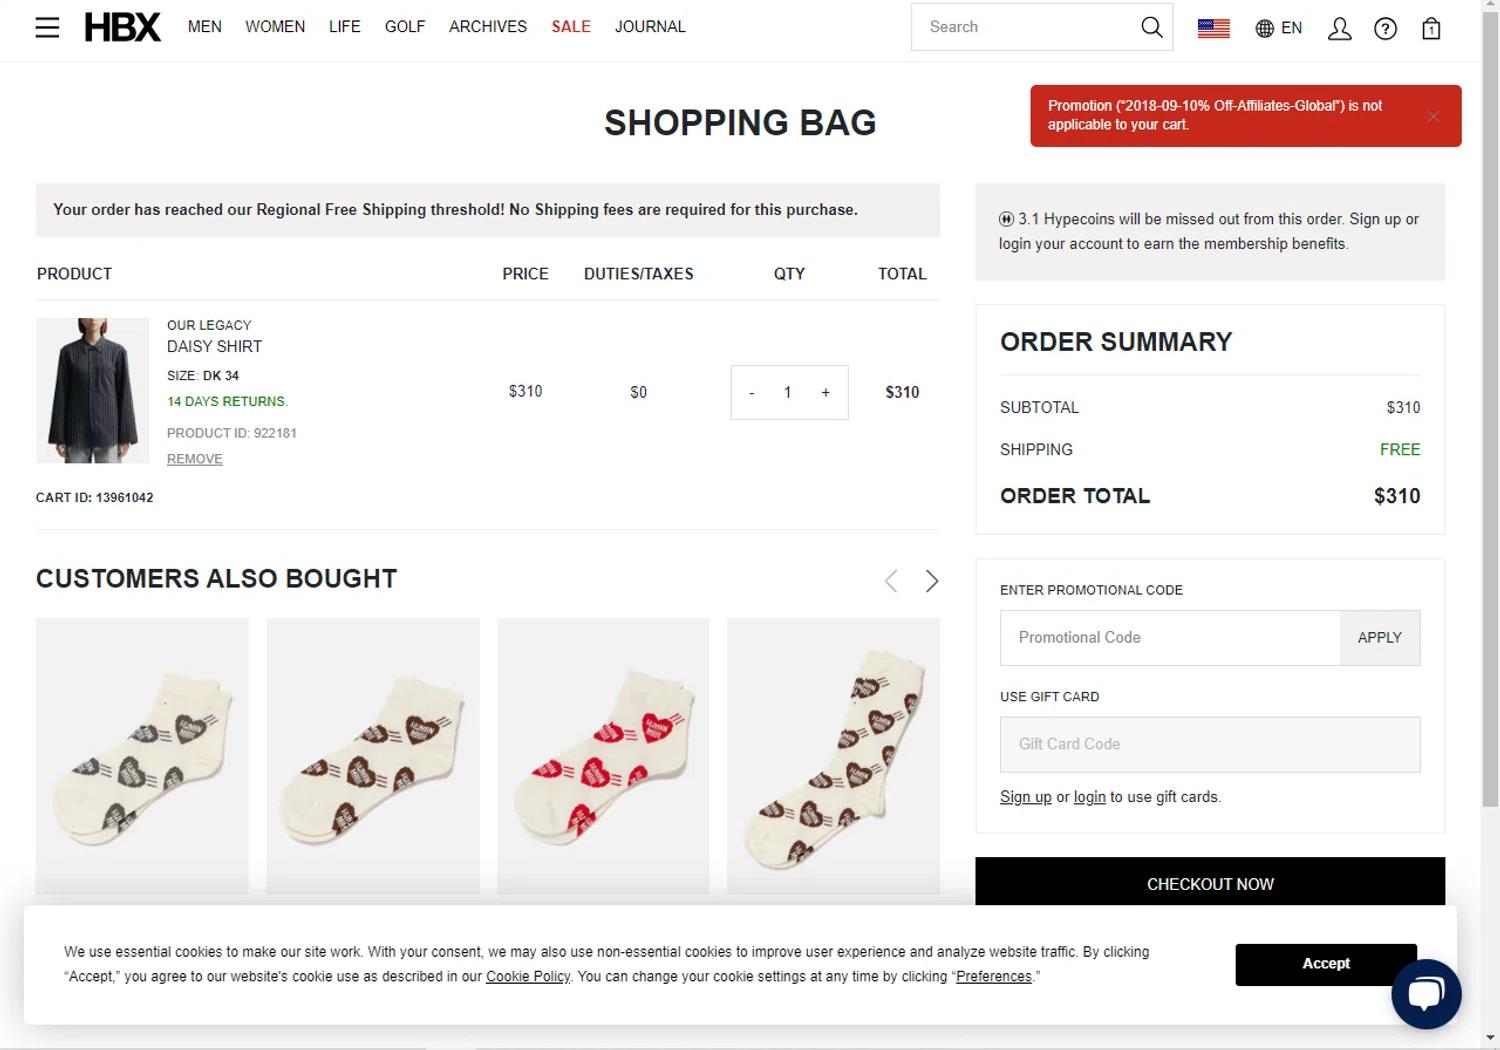Open the hamburger navigation menu
Screen dimensions: 1500x1050
click(47, 27)
